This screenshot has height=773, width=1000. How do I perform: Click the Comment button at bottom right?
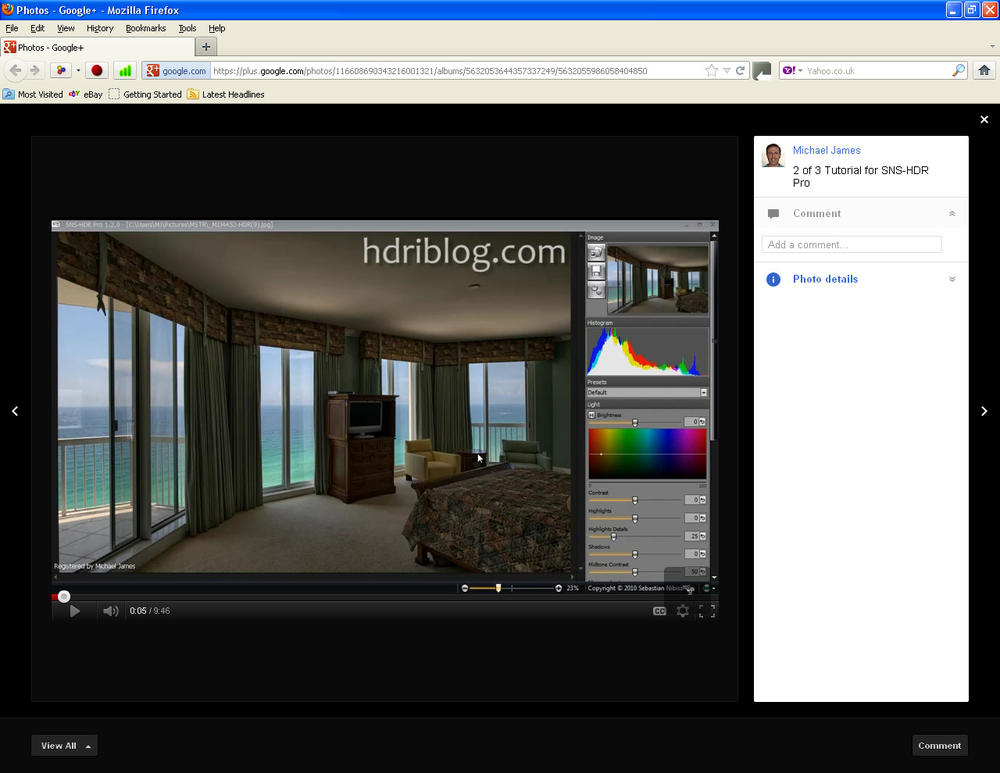(939, 745)
